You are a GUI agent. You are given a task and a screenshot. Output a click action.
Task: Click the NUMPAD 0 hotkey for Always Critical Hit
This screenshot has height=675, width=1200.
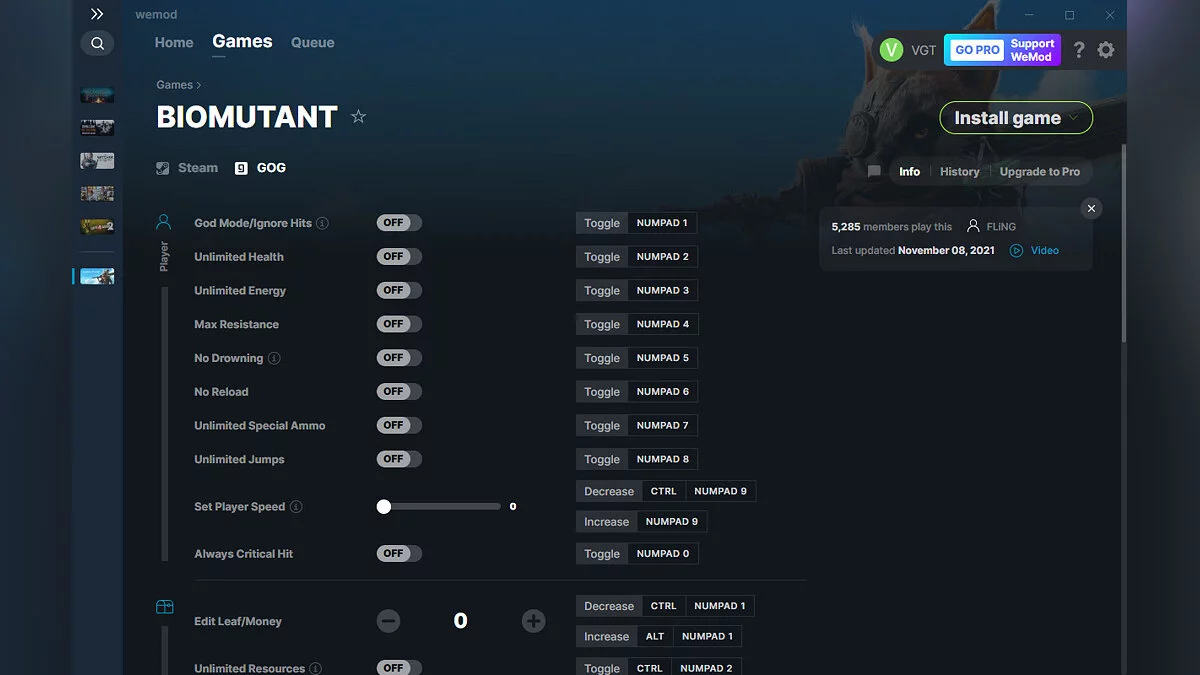tap(663, 553)
